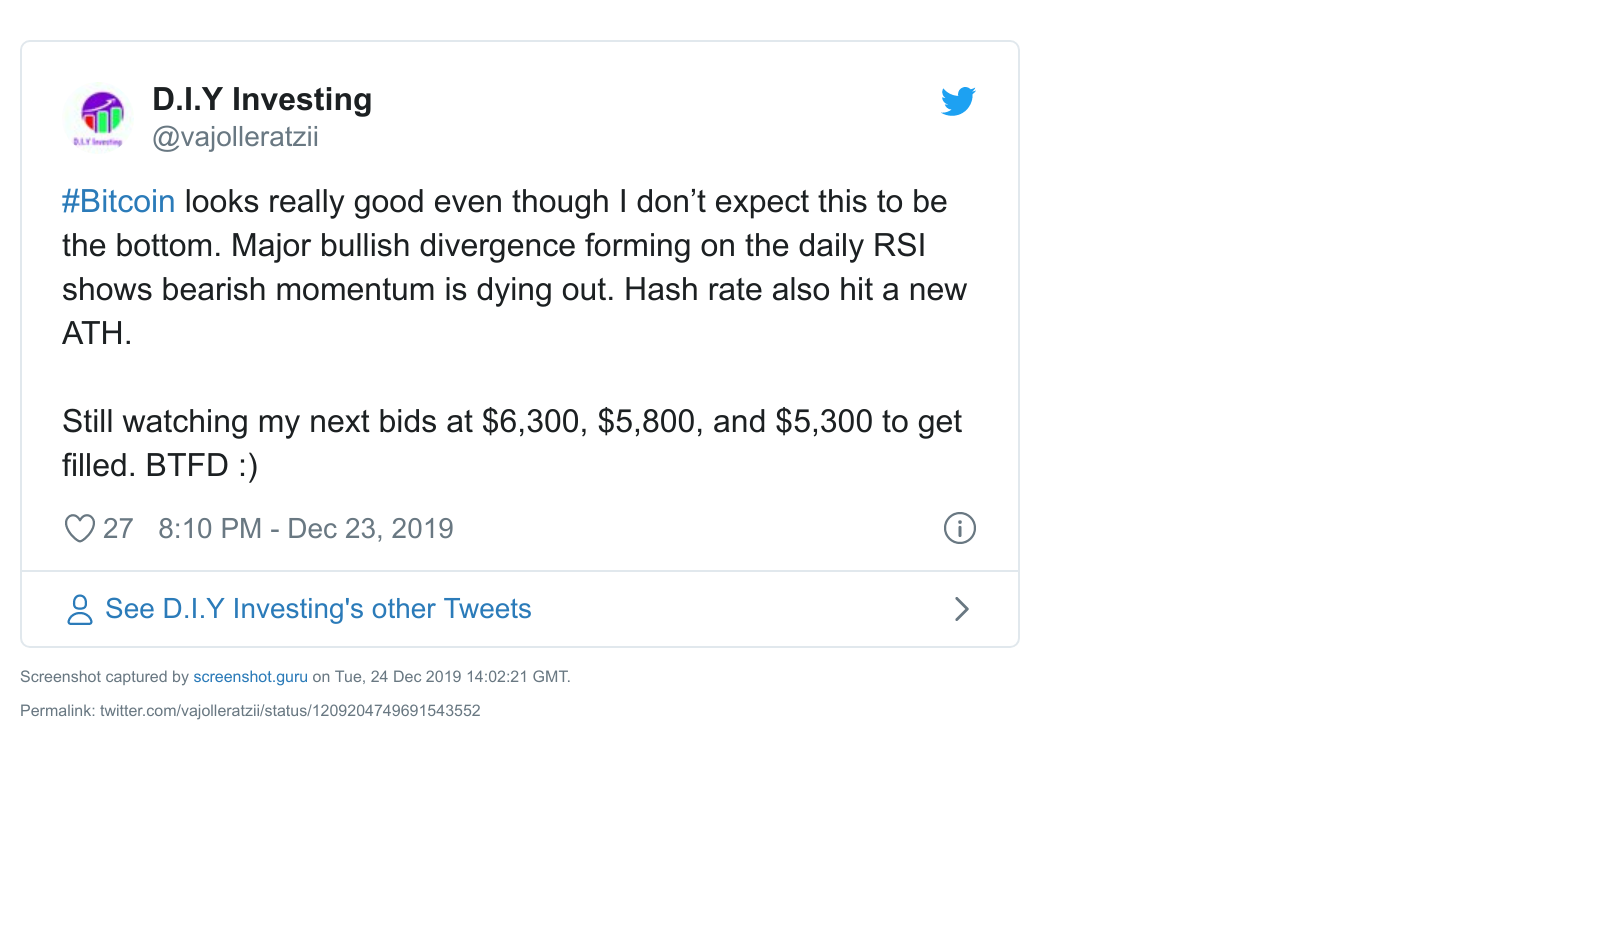1600x940 pixels.
Task: Click the twitter.com permalink URL text
Action: tap(290, 711)
